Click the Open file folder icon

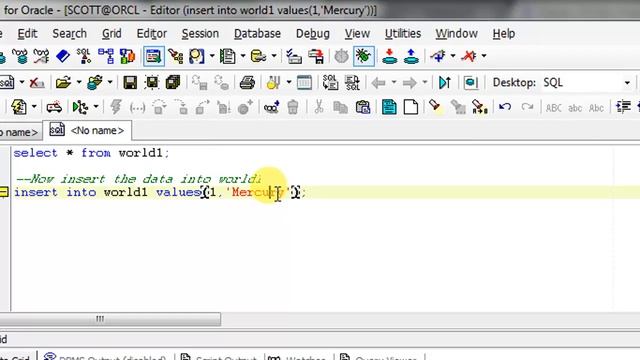point(63,83)
